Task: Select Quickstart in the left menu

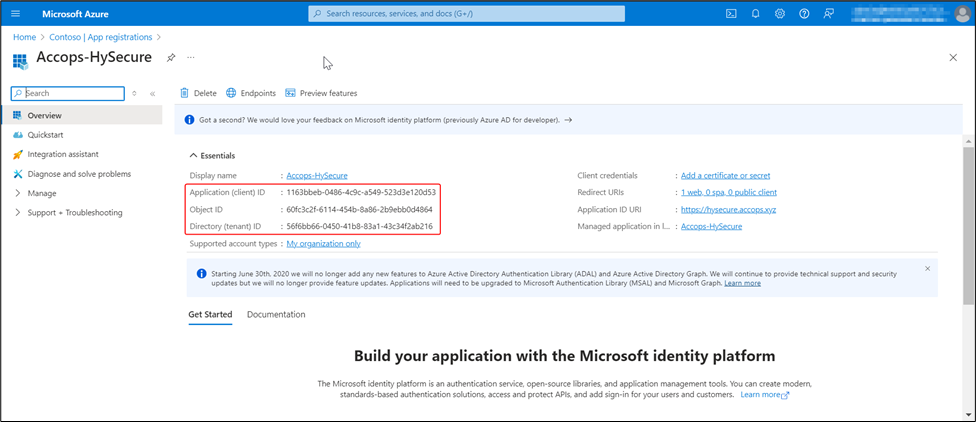Action: (x=48, y=135)
